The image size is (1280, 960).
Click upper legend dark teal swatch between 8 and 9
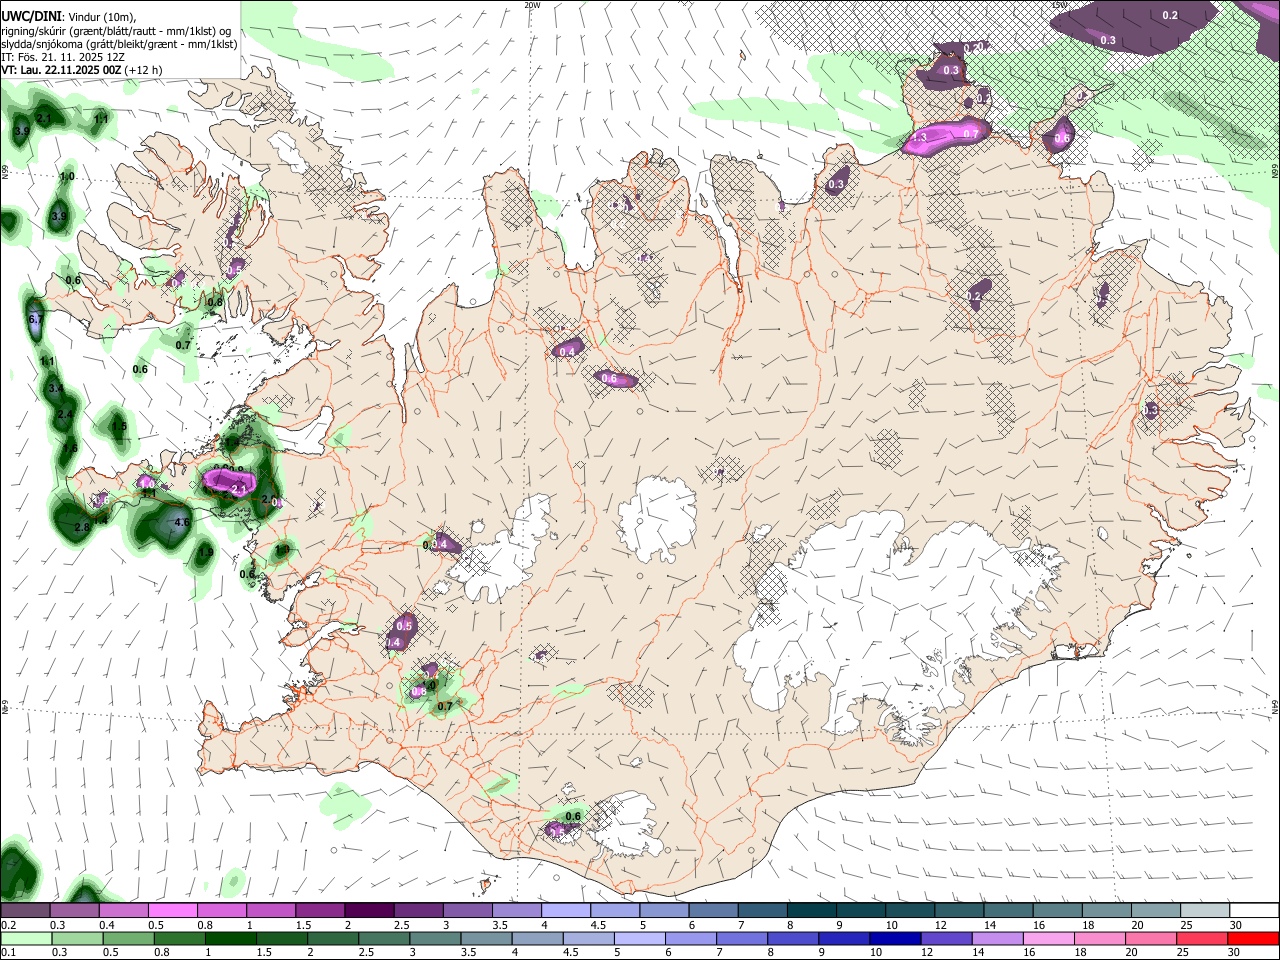pos(812,910)
